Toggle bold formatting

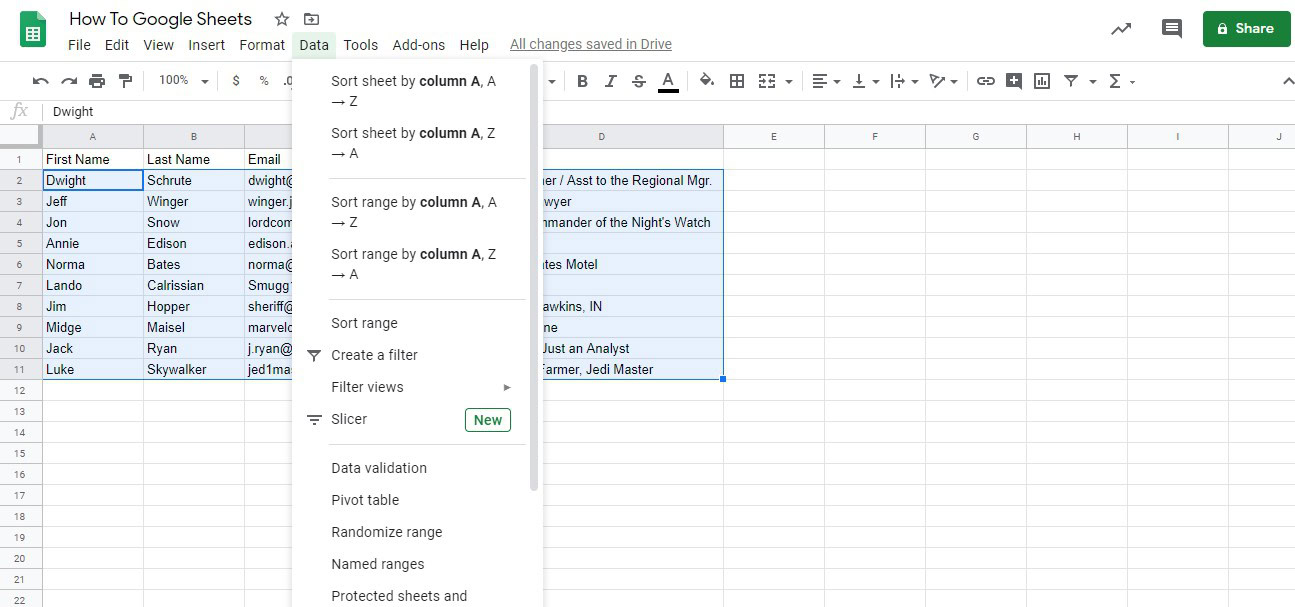[x=582, y=81]
